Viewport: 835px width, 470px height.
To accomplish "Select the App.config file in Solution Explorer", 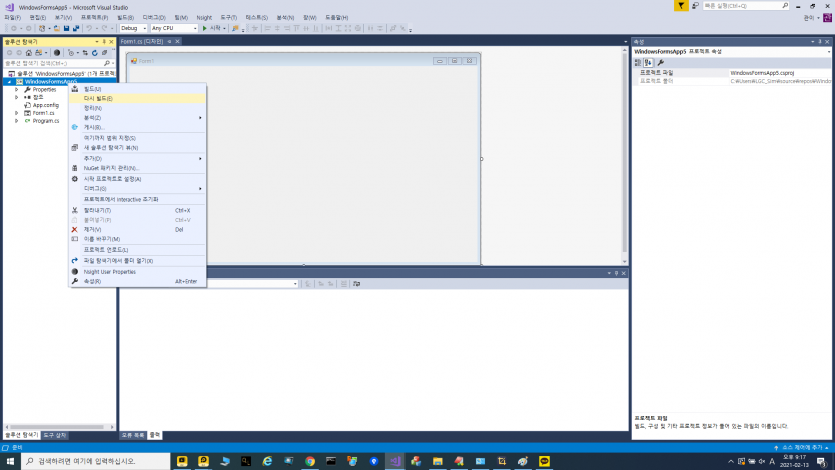I will tap(46, 105).
